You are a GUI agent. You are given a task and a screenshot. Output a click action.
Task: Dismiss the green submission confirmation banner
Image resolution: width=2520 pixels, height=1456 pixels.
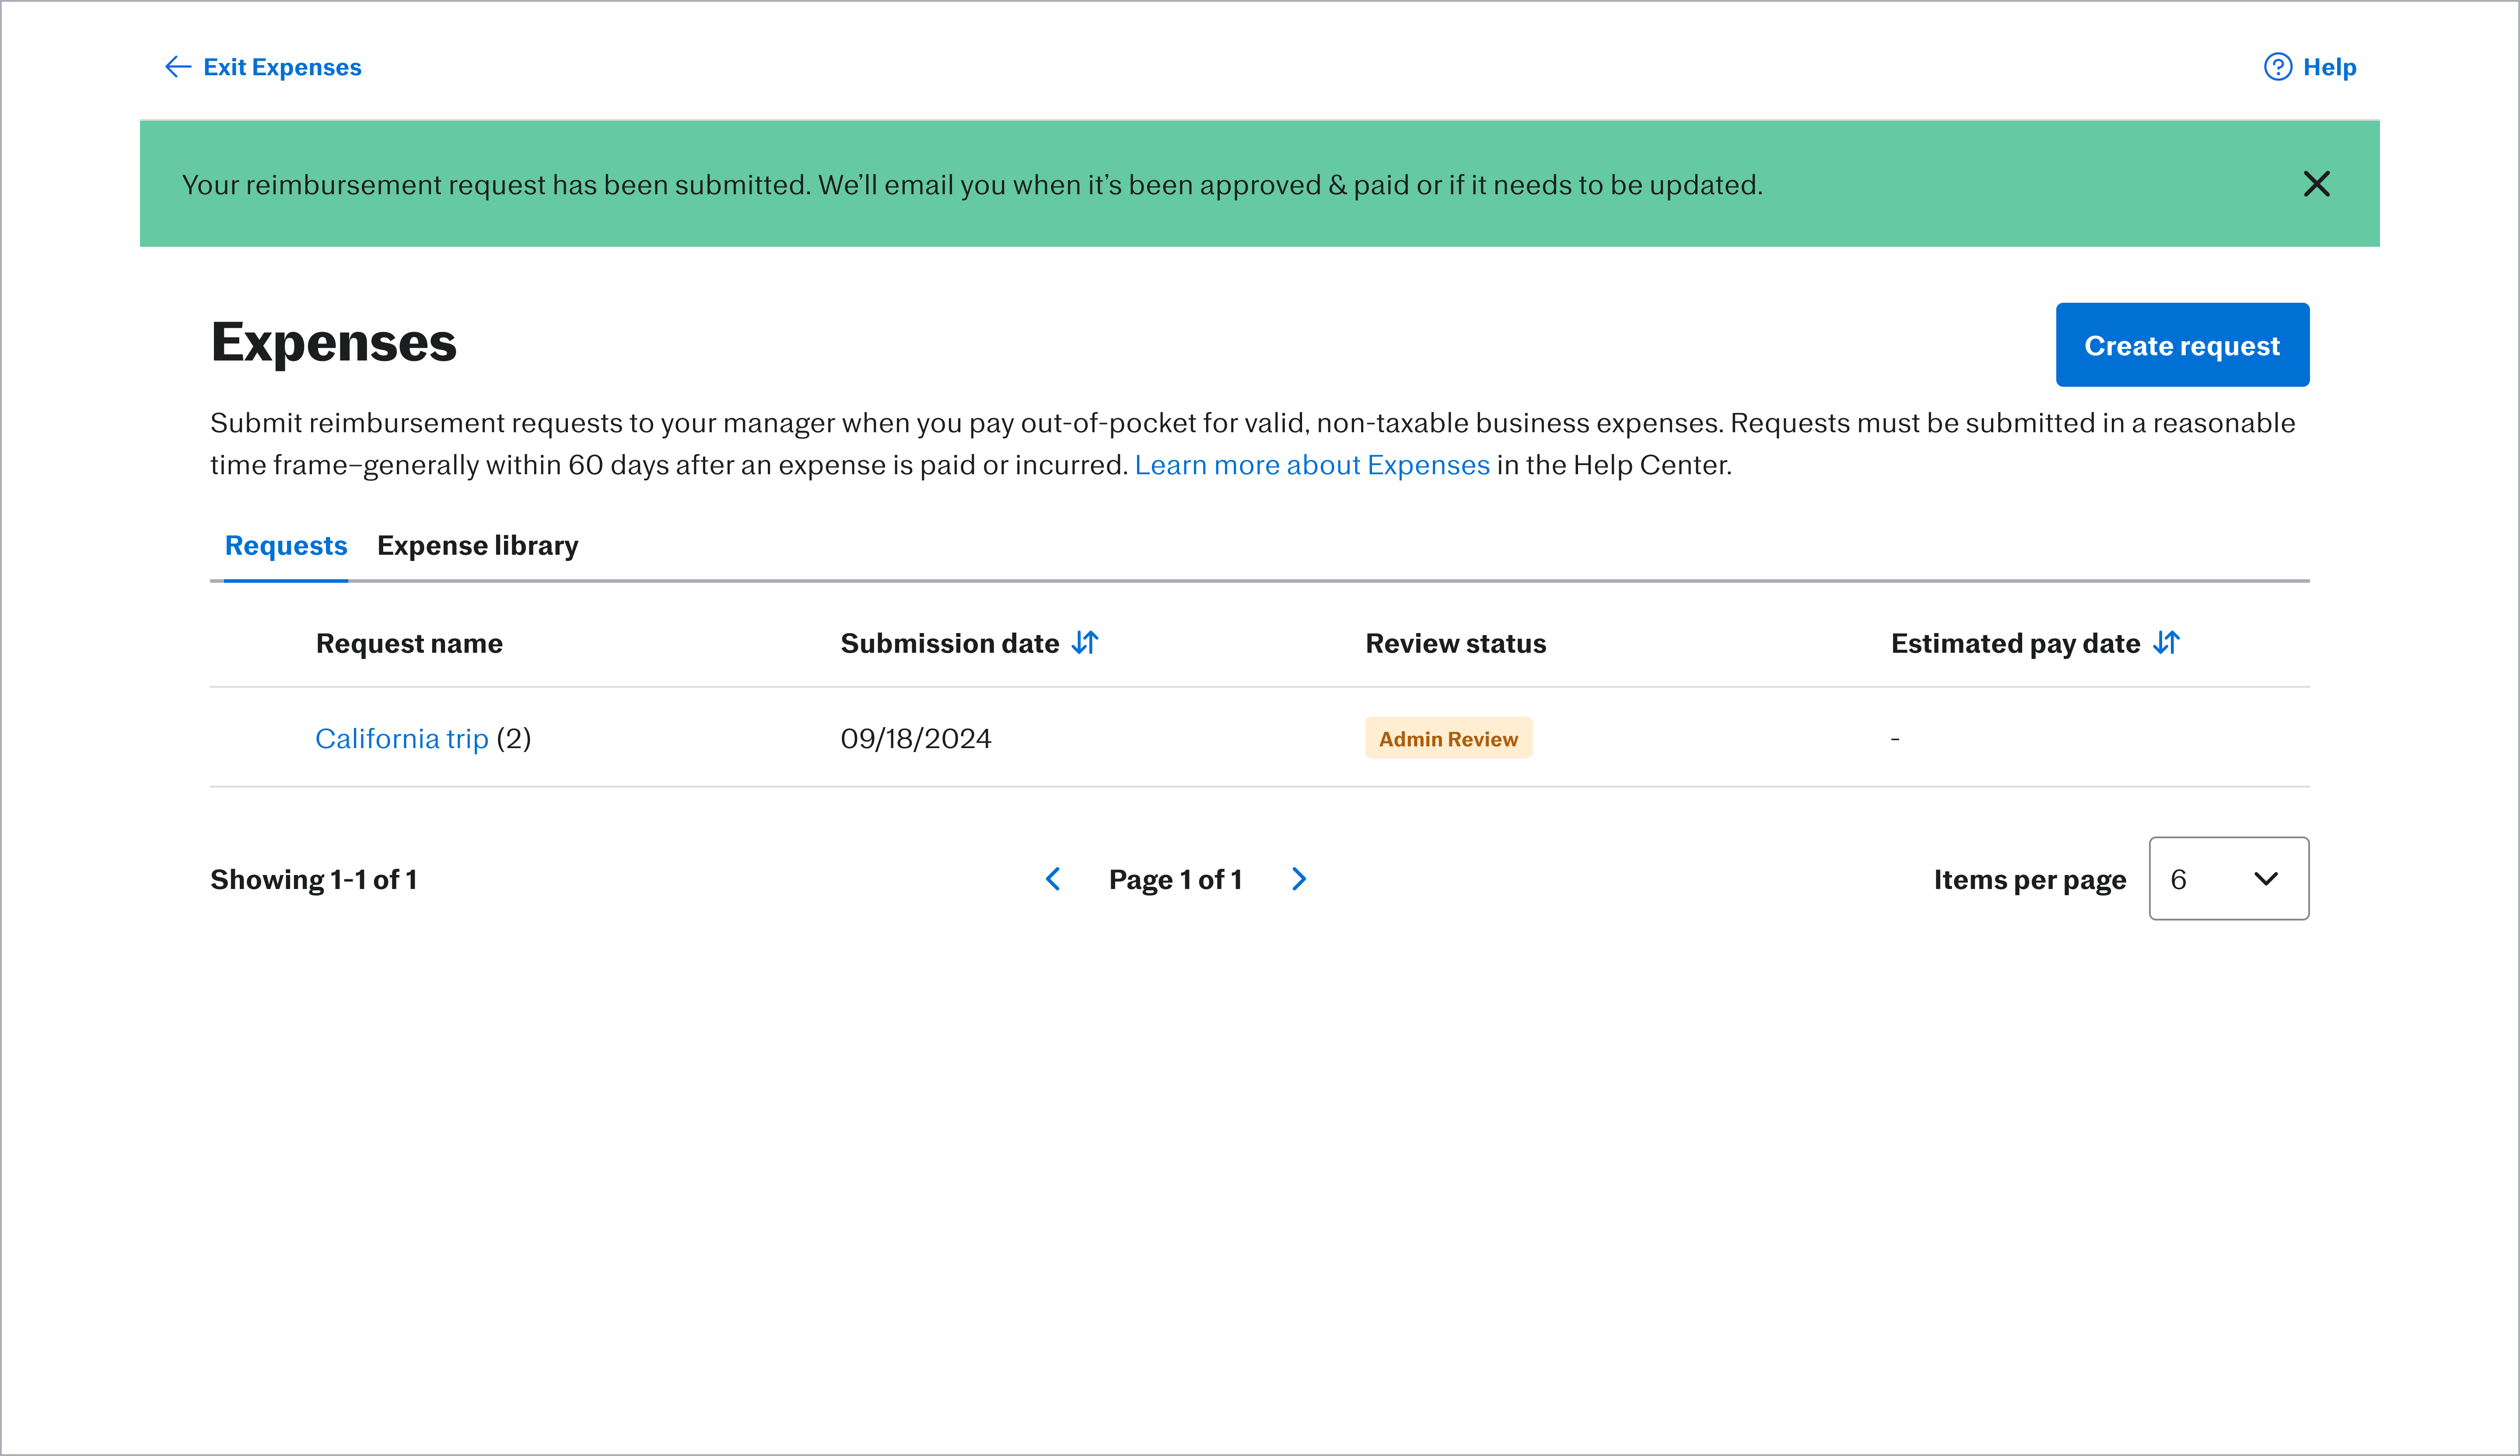tap(2316, 184)
